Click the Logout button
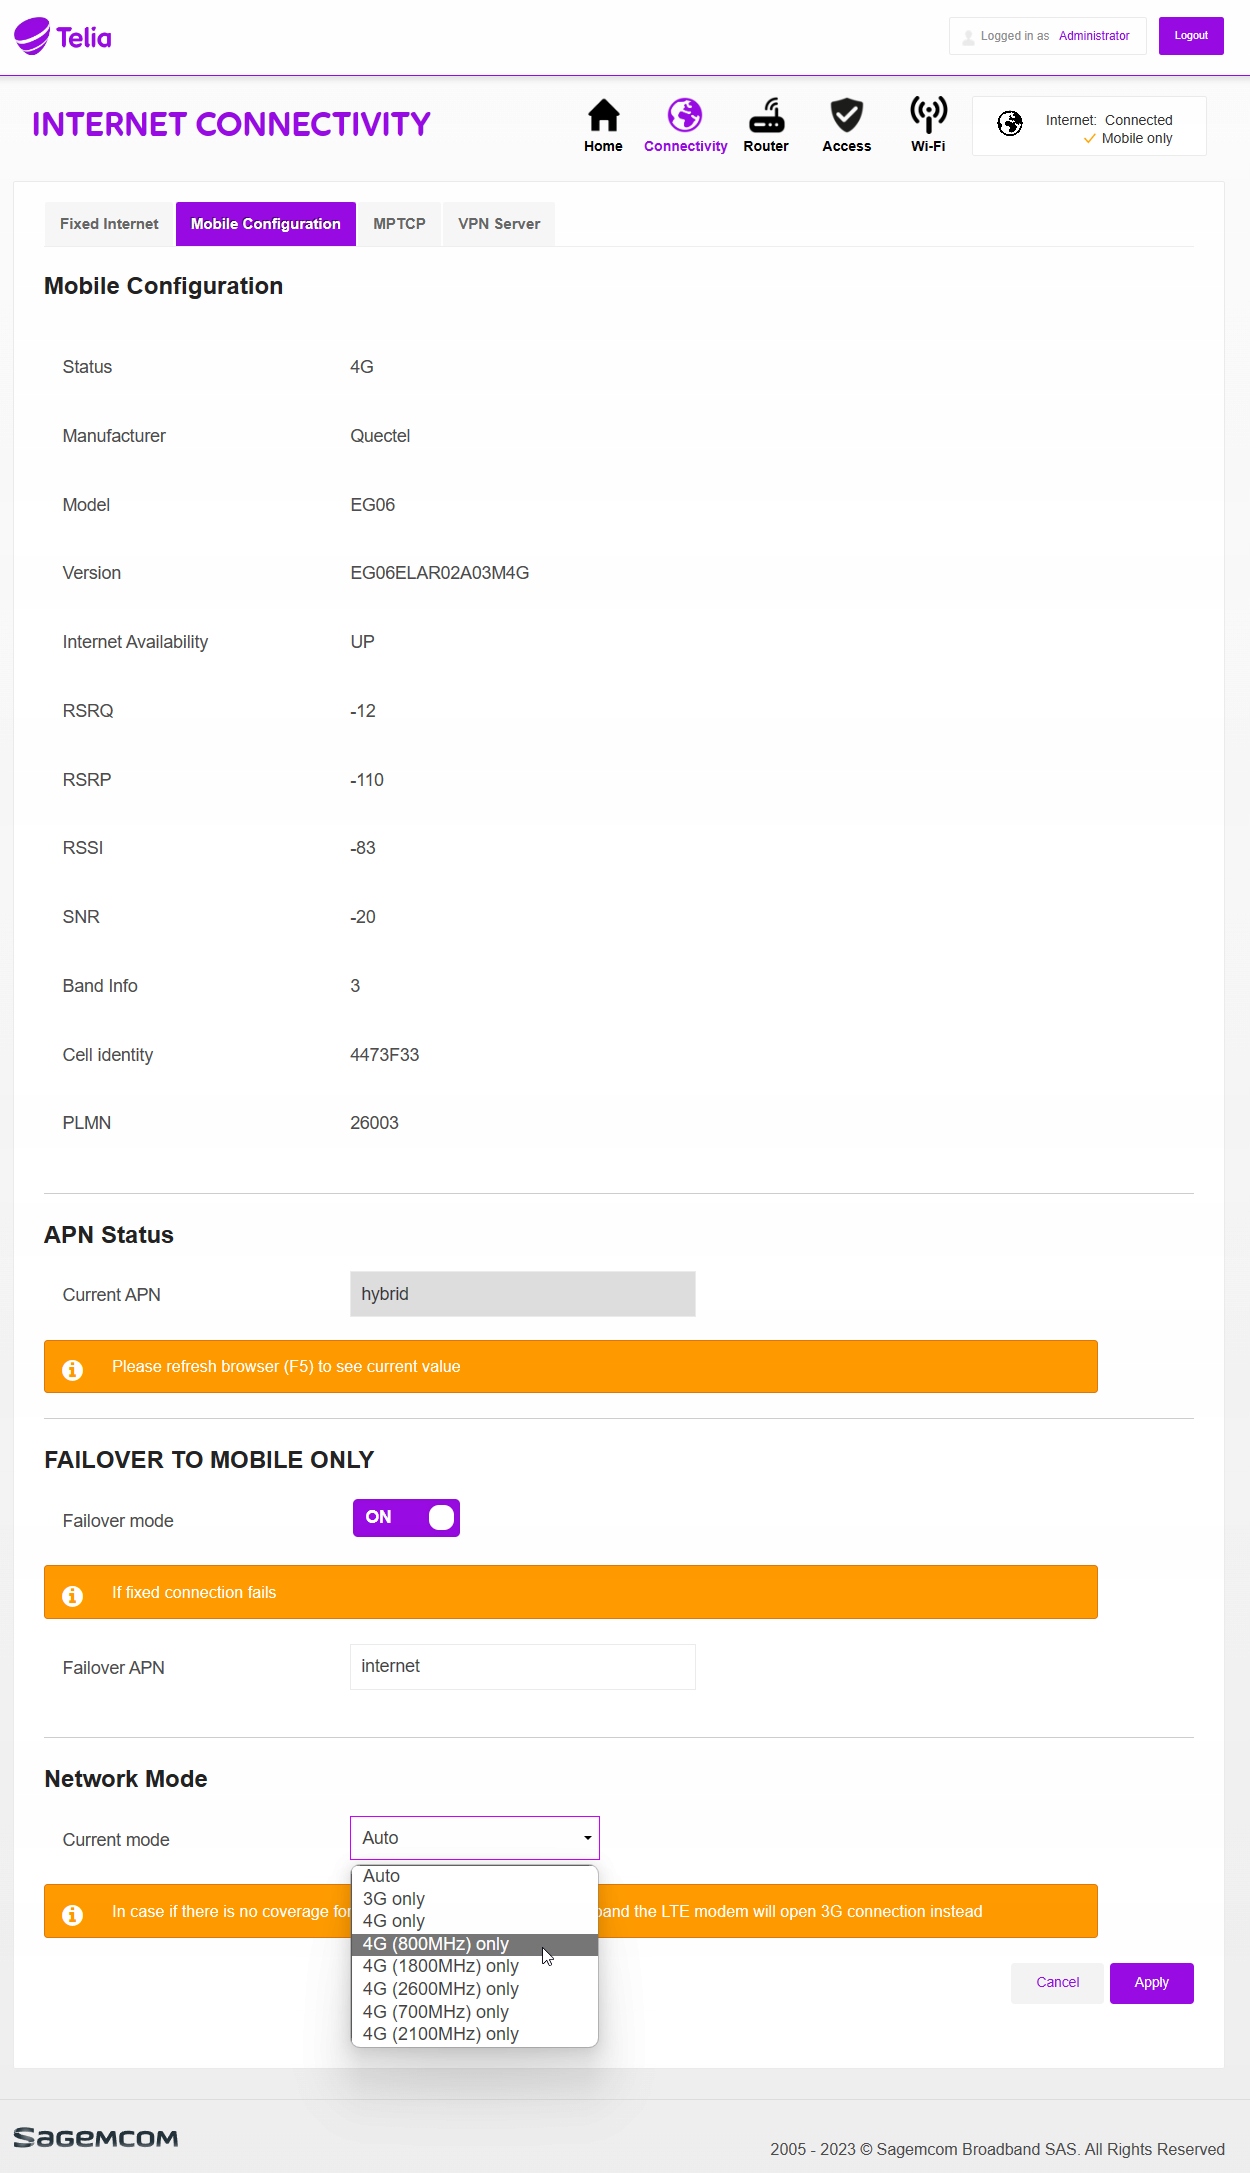This screenshot has height=2173, width=1250. [1190, 36]
